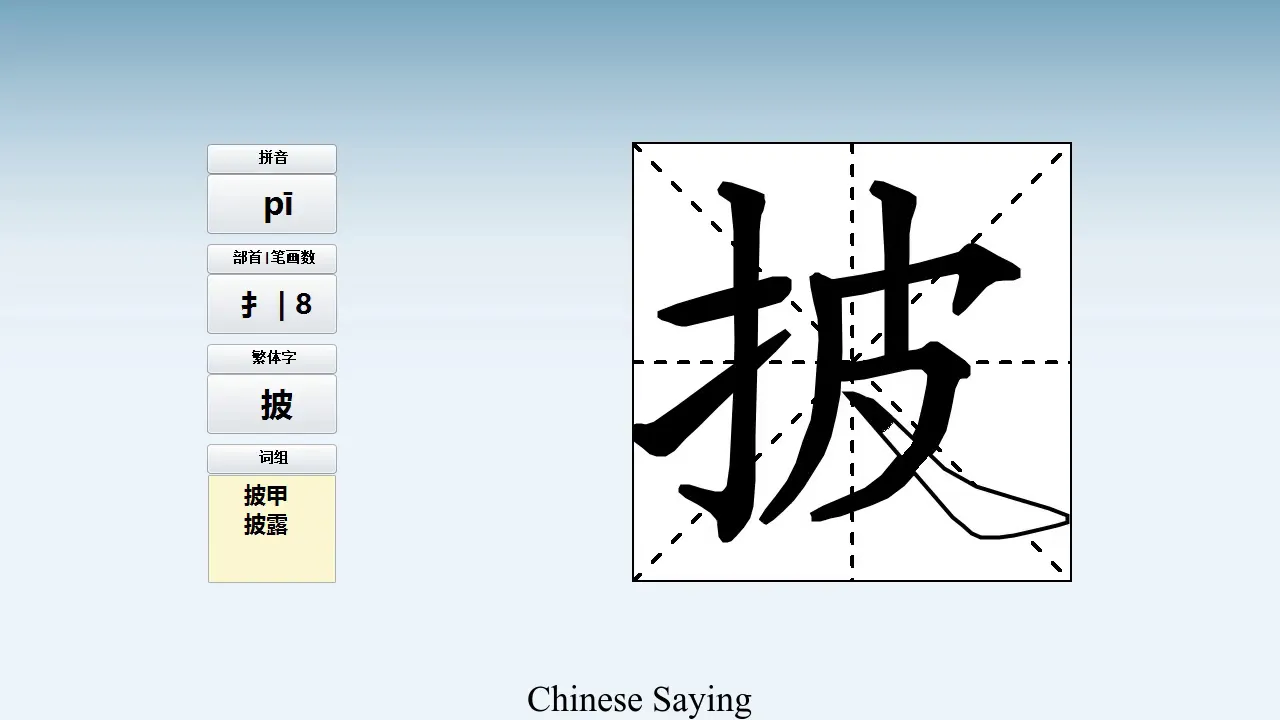1280x720 pixels.
Task: Click the pī pinyin value box
Action: pos(272,204)
